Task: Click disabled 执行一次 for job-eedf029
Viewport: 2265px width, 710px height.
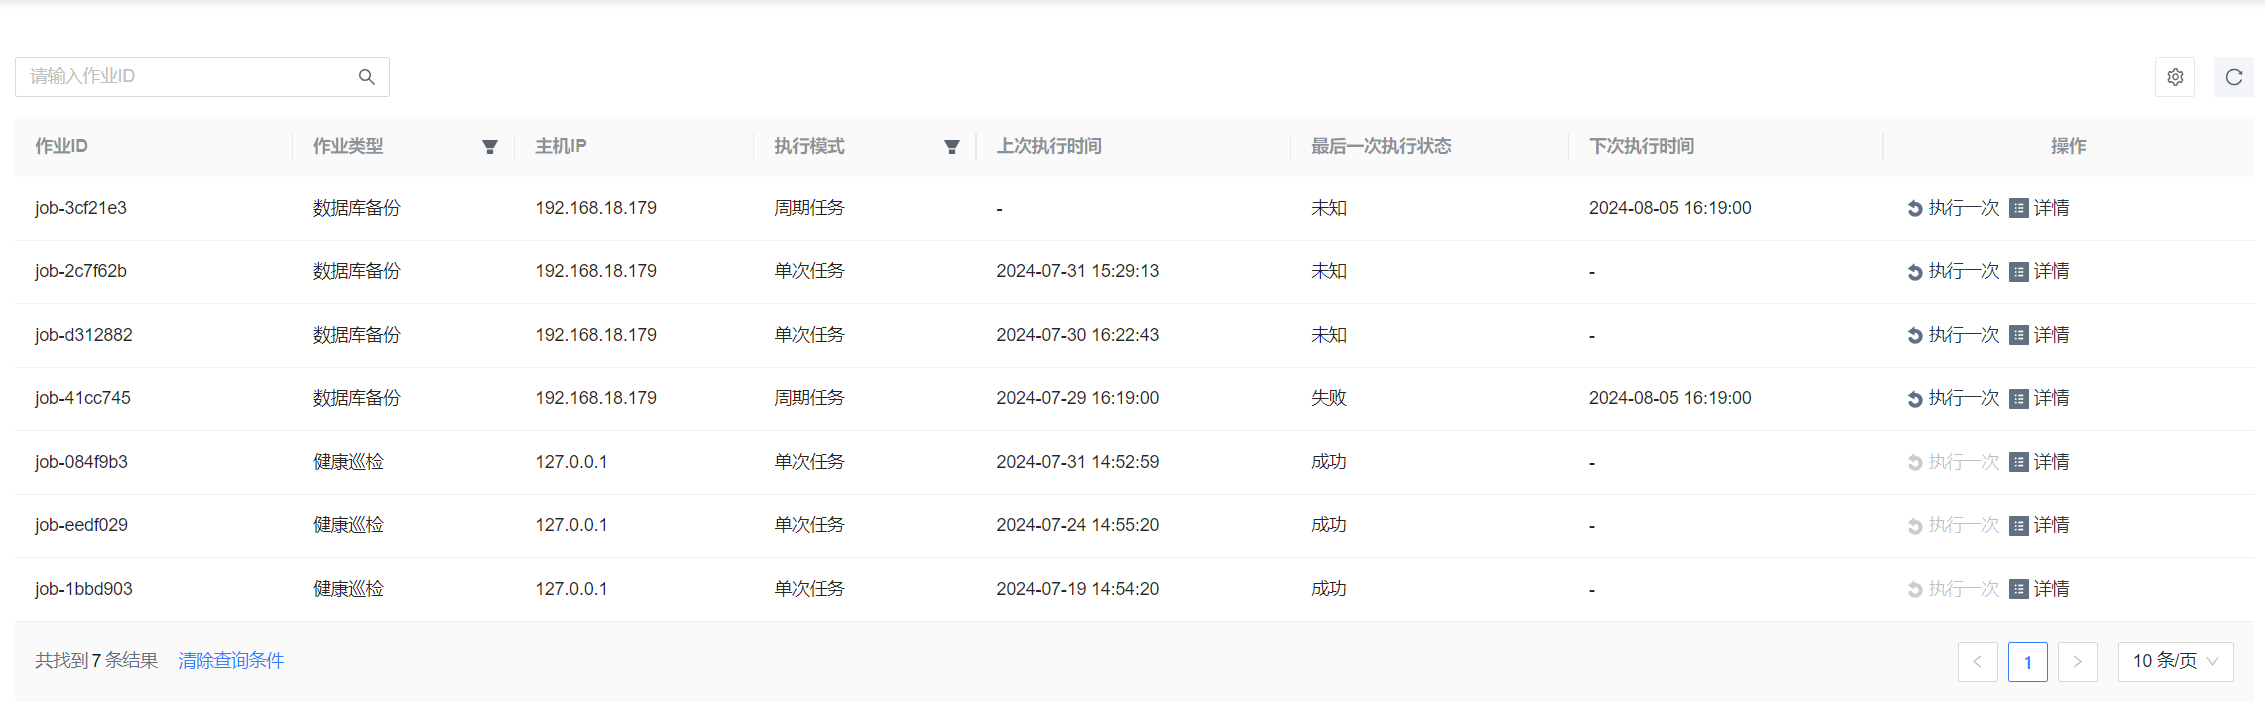Action: 1953,525
